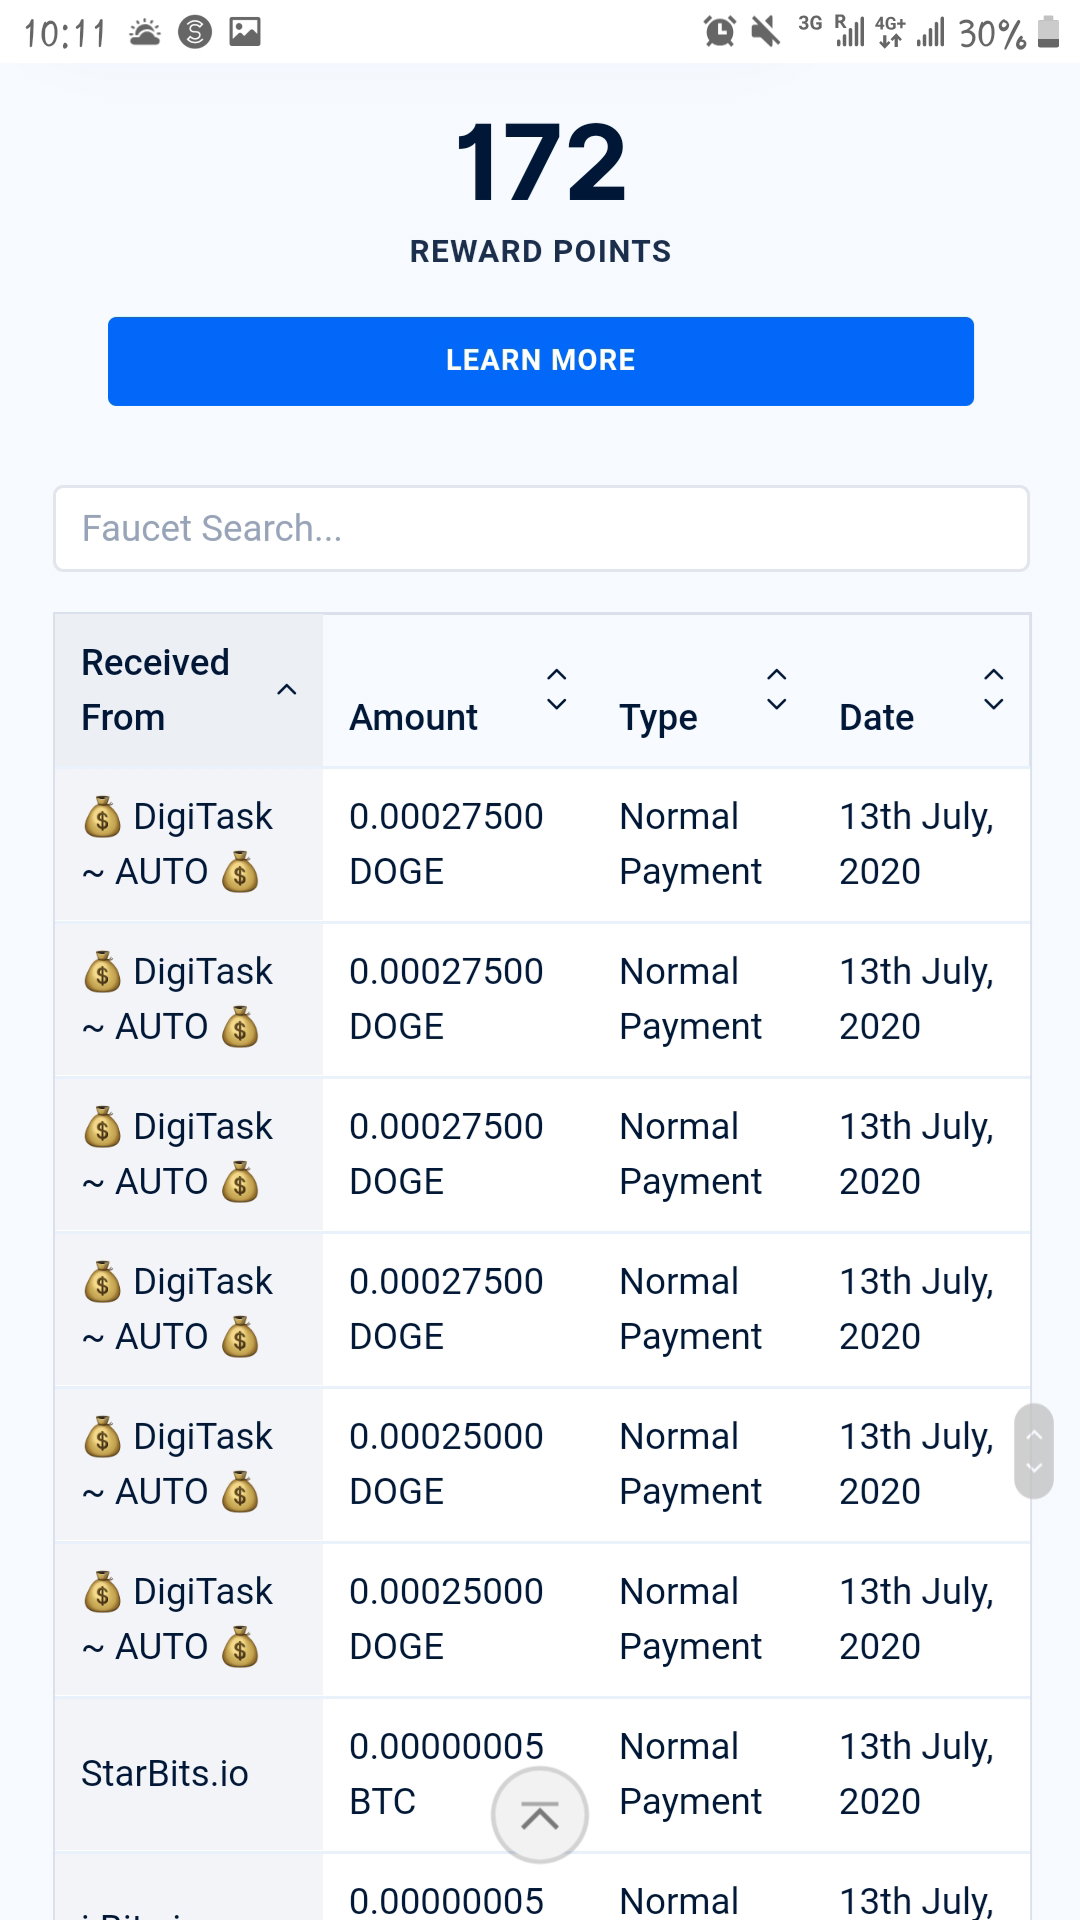Viewport: 1080px width, 1920px height.
Task: Open the alarm icon in status bar
Action: [720, 32]
